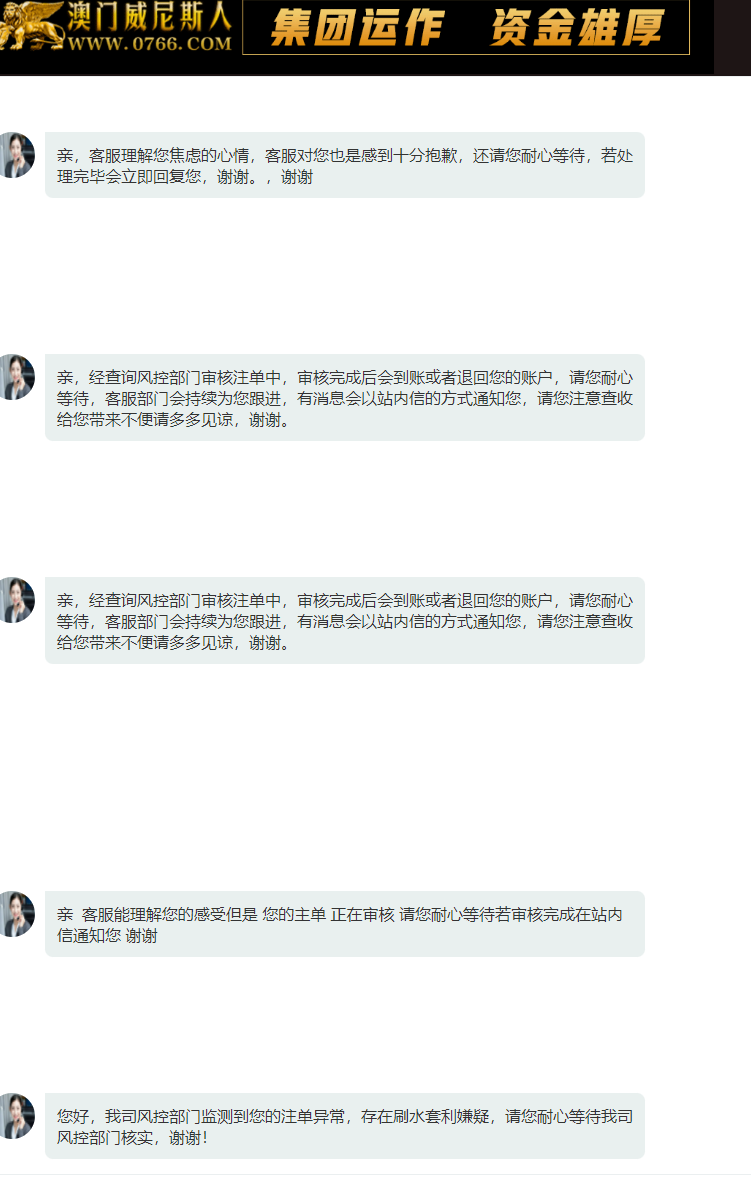This screenshot has height=1180, width=751.
Task: Click avatar beside the 焦虑的心情 message
Action: [17, 155]
